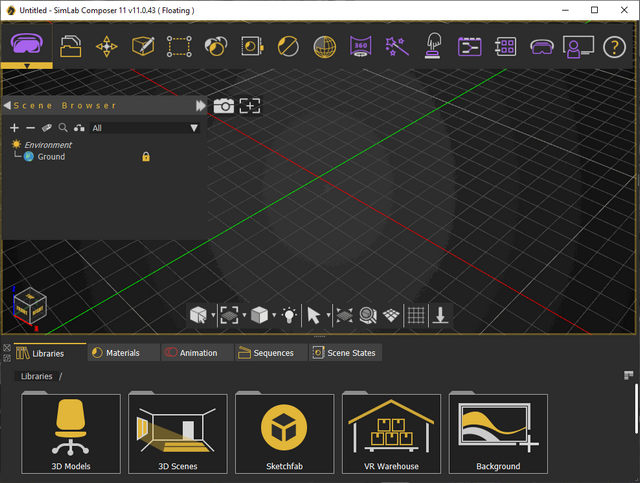Open the Scene States tab
The image size is (640, 483).
(345, 353)
